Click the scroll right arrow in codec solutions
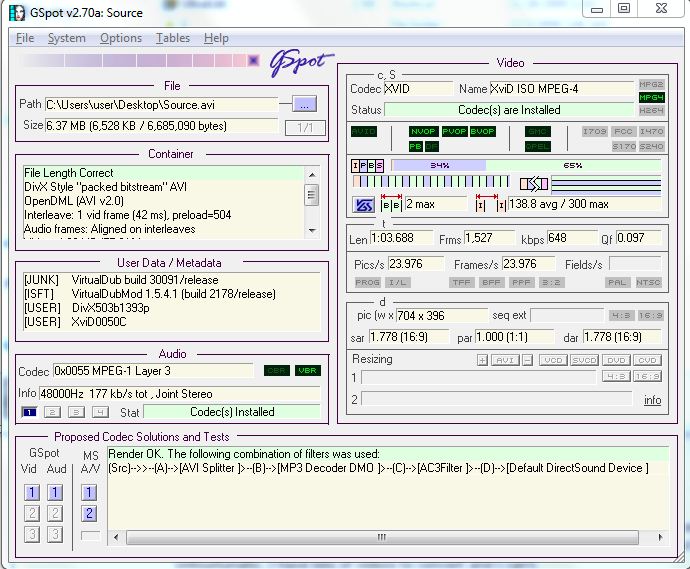Viewport: 690px width, 569px height. pyautogui.click(x=660, y=537)
